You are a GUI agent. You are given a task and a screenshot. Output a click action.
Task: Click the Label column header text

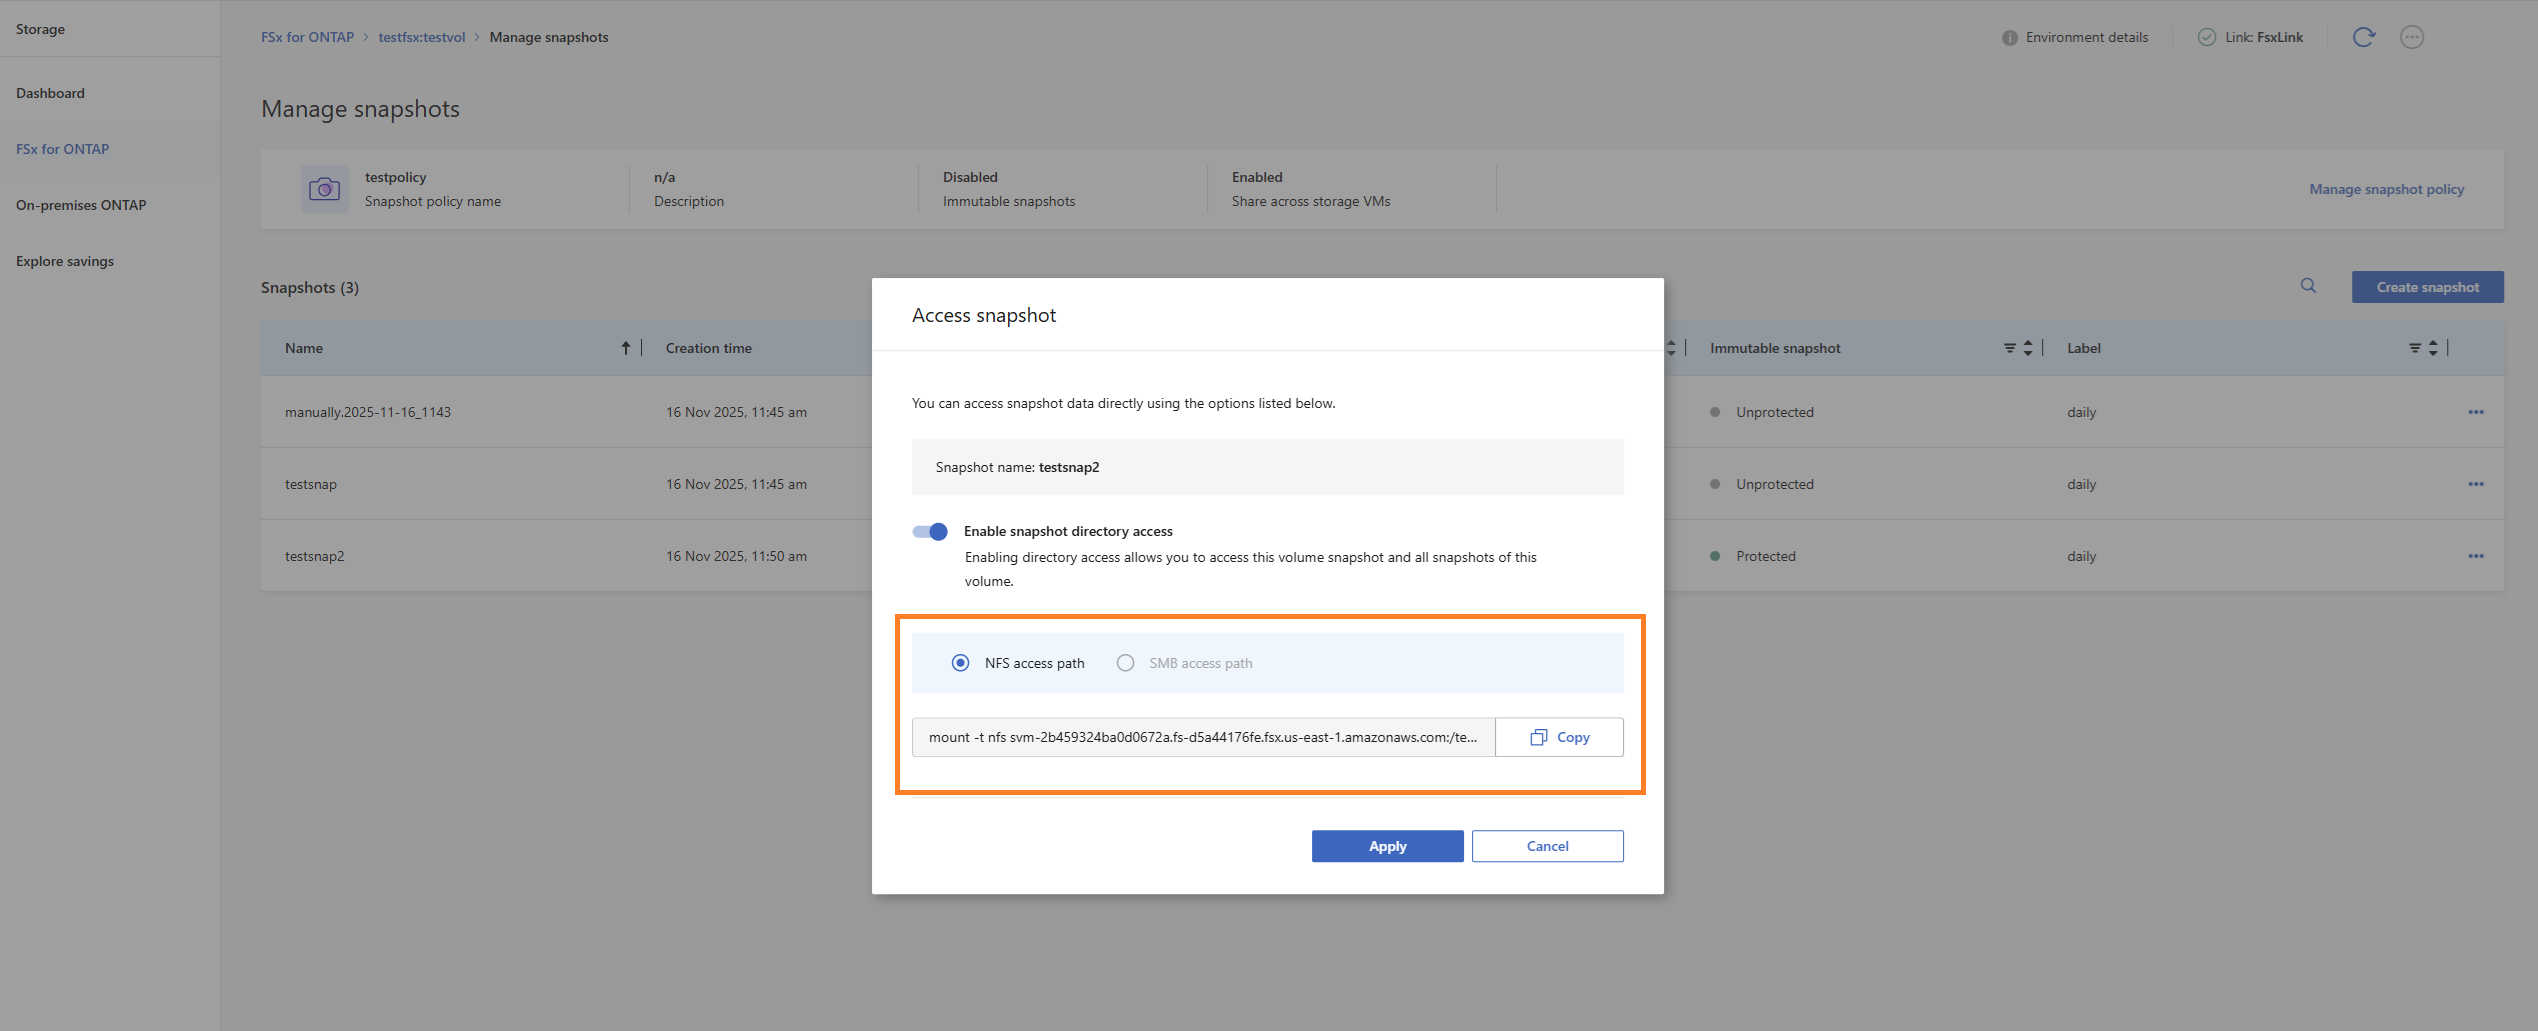pyautogui.click(x=2084, y=348)
